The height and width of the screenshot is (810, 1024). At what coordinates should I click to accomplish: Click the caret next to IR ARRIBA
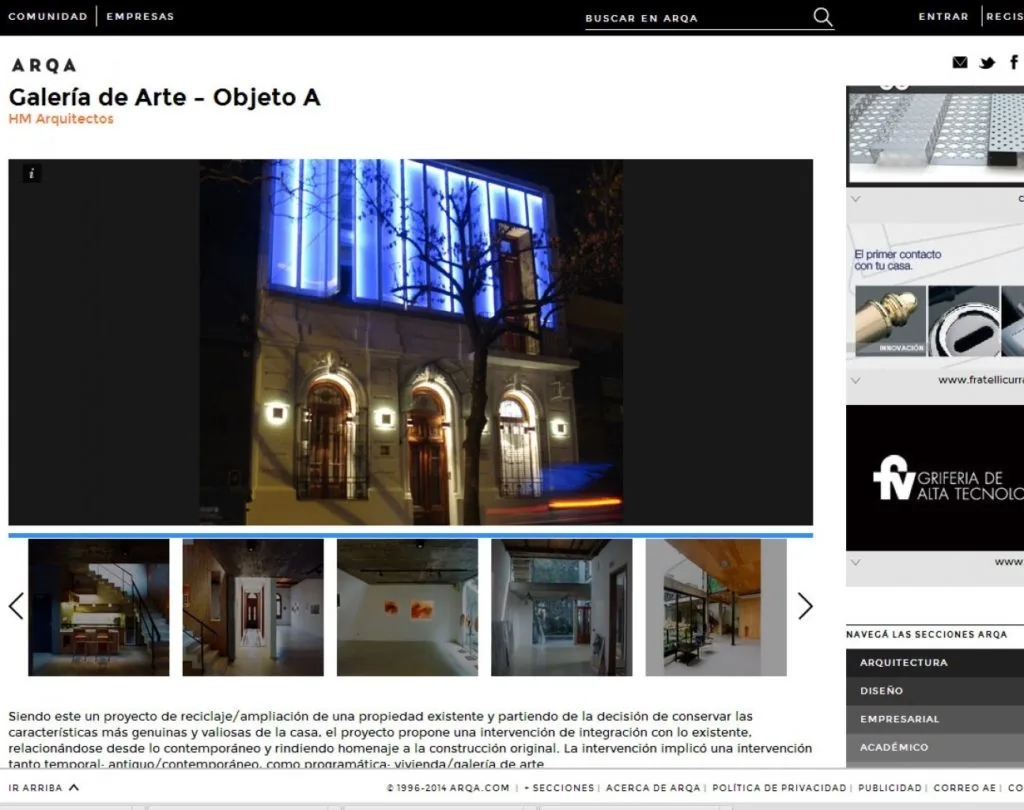coord(74,787)
